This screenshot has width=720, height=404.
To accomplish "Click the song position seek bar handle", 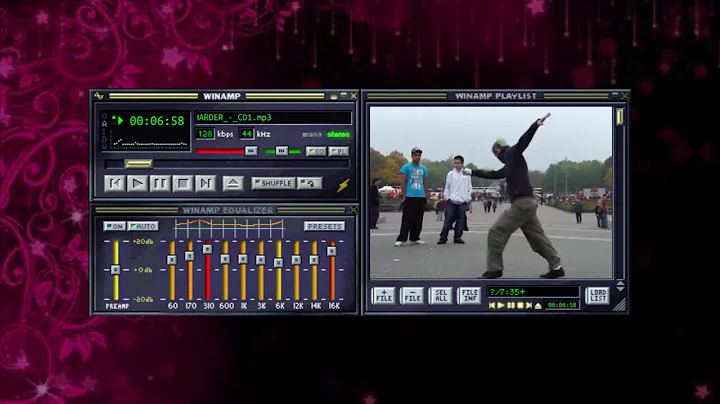I will [x=139, y=163].
